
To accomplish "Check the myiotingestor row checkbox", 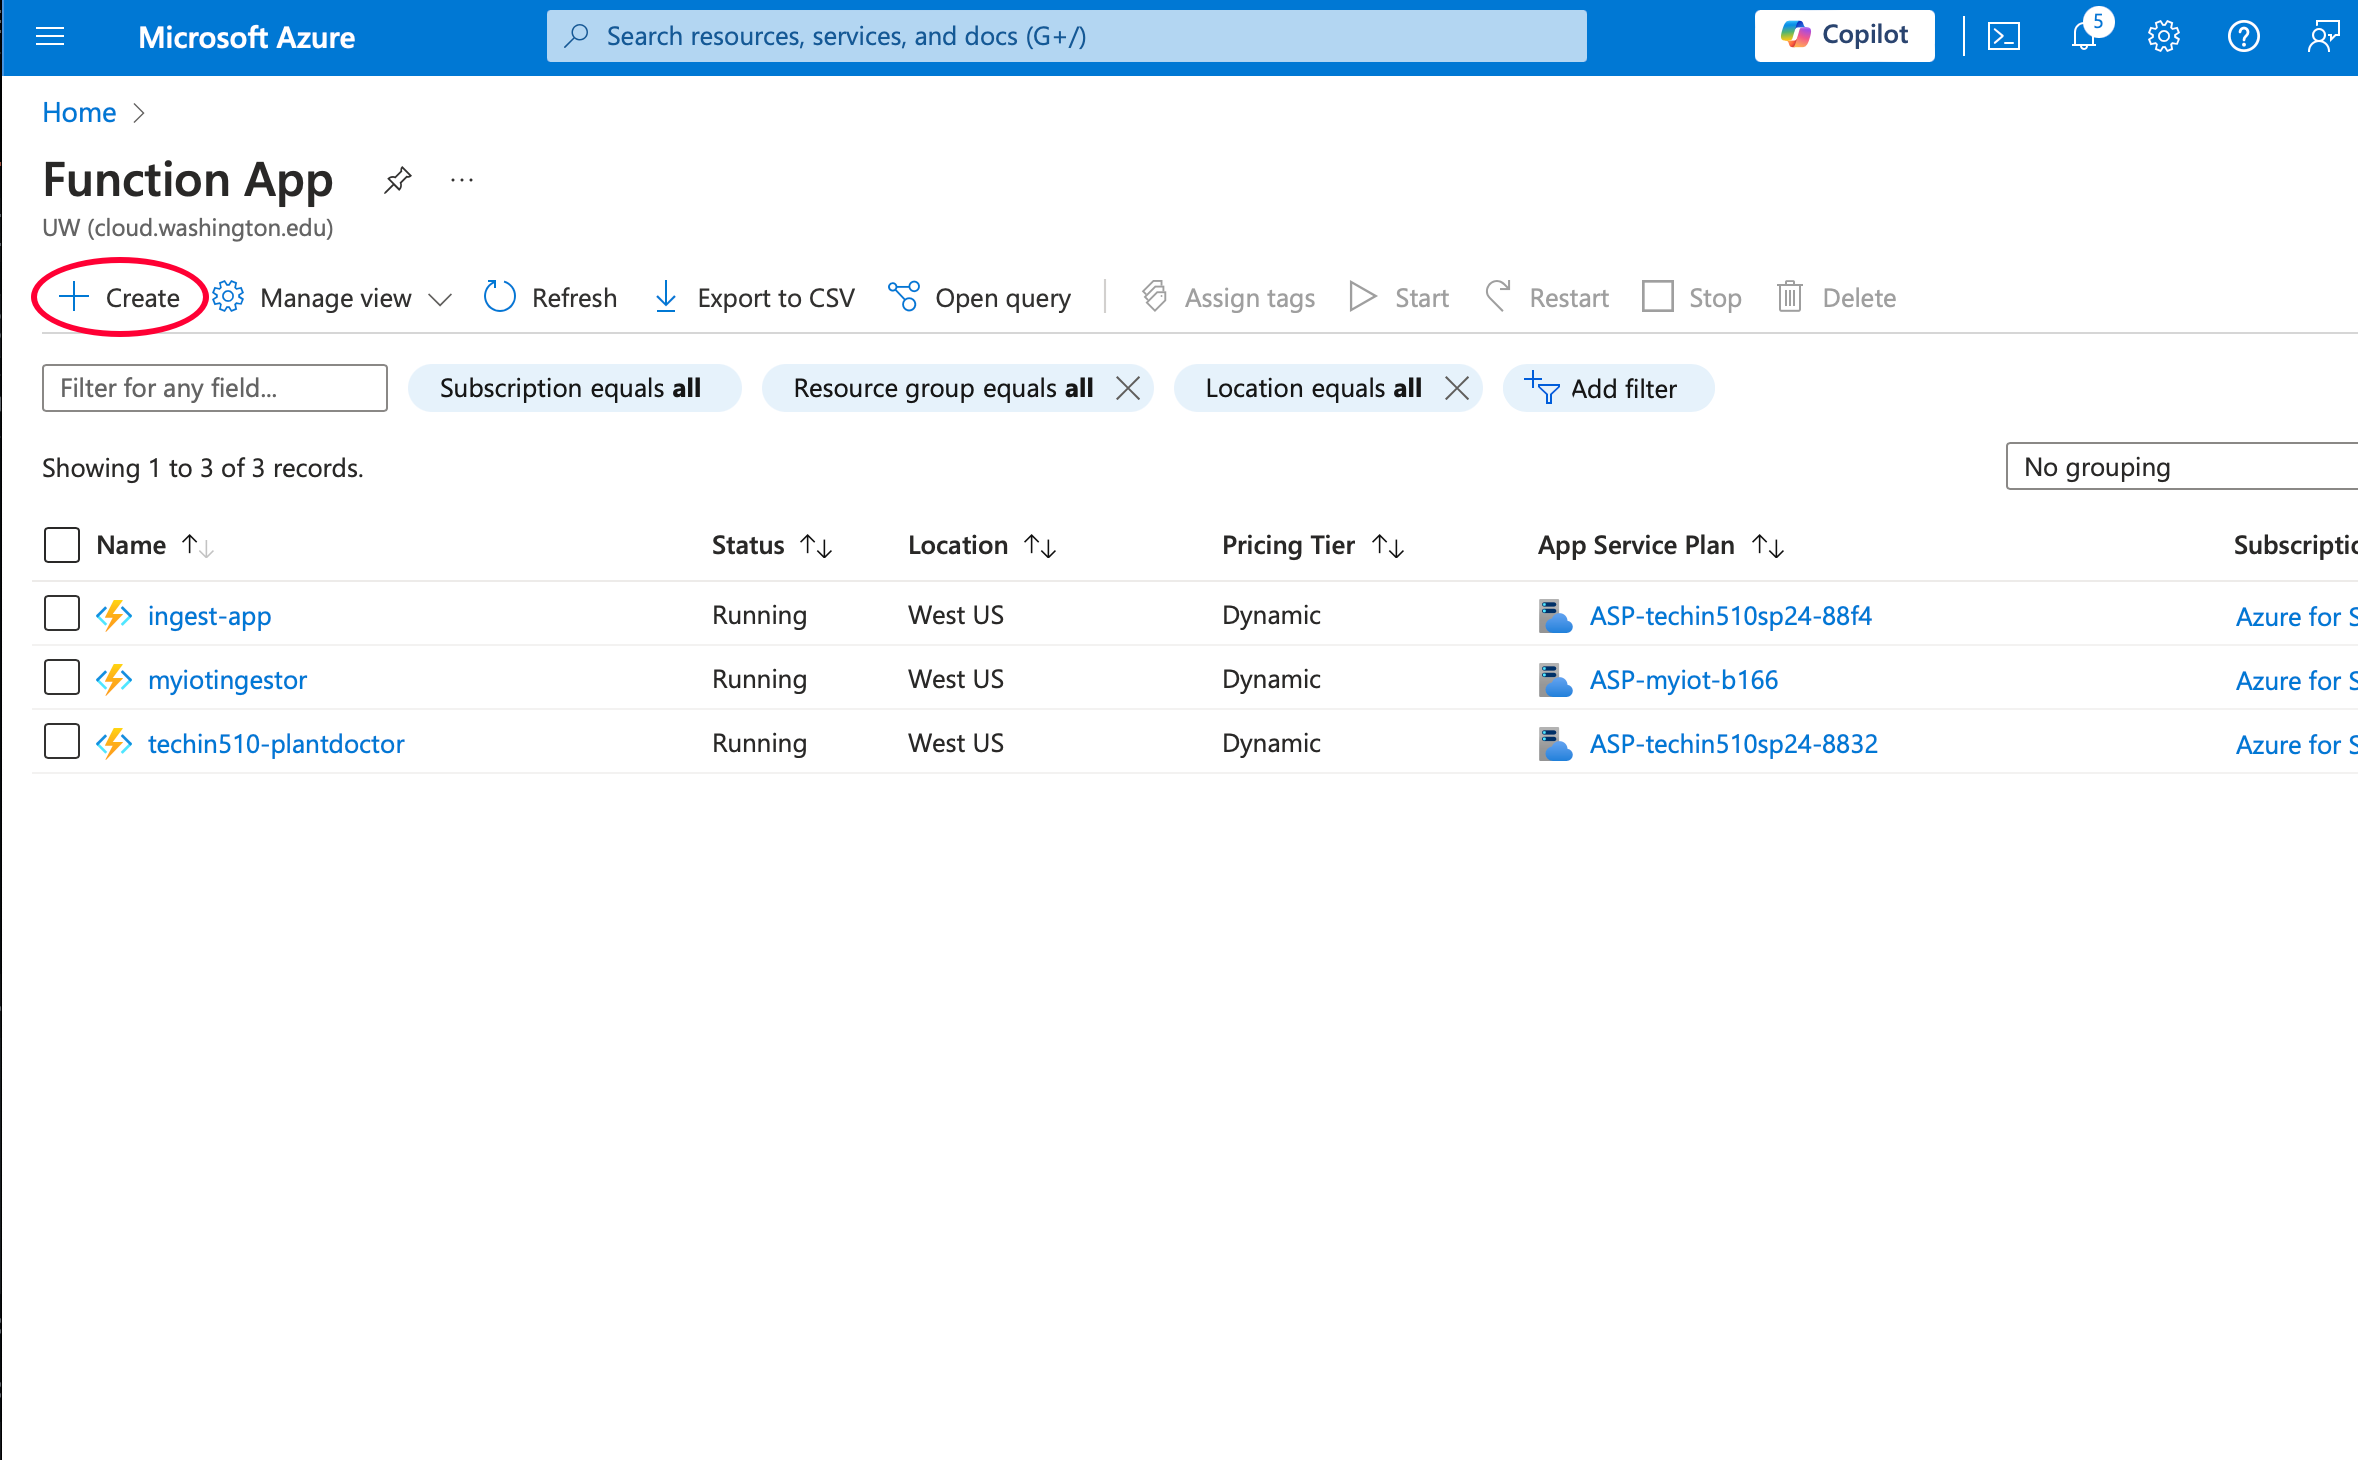I will (x=62, y=678).
